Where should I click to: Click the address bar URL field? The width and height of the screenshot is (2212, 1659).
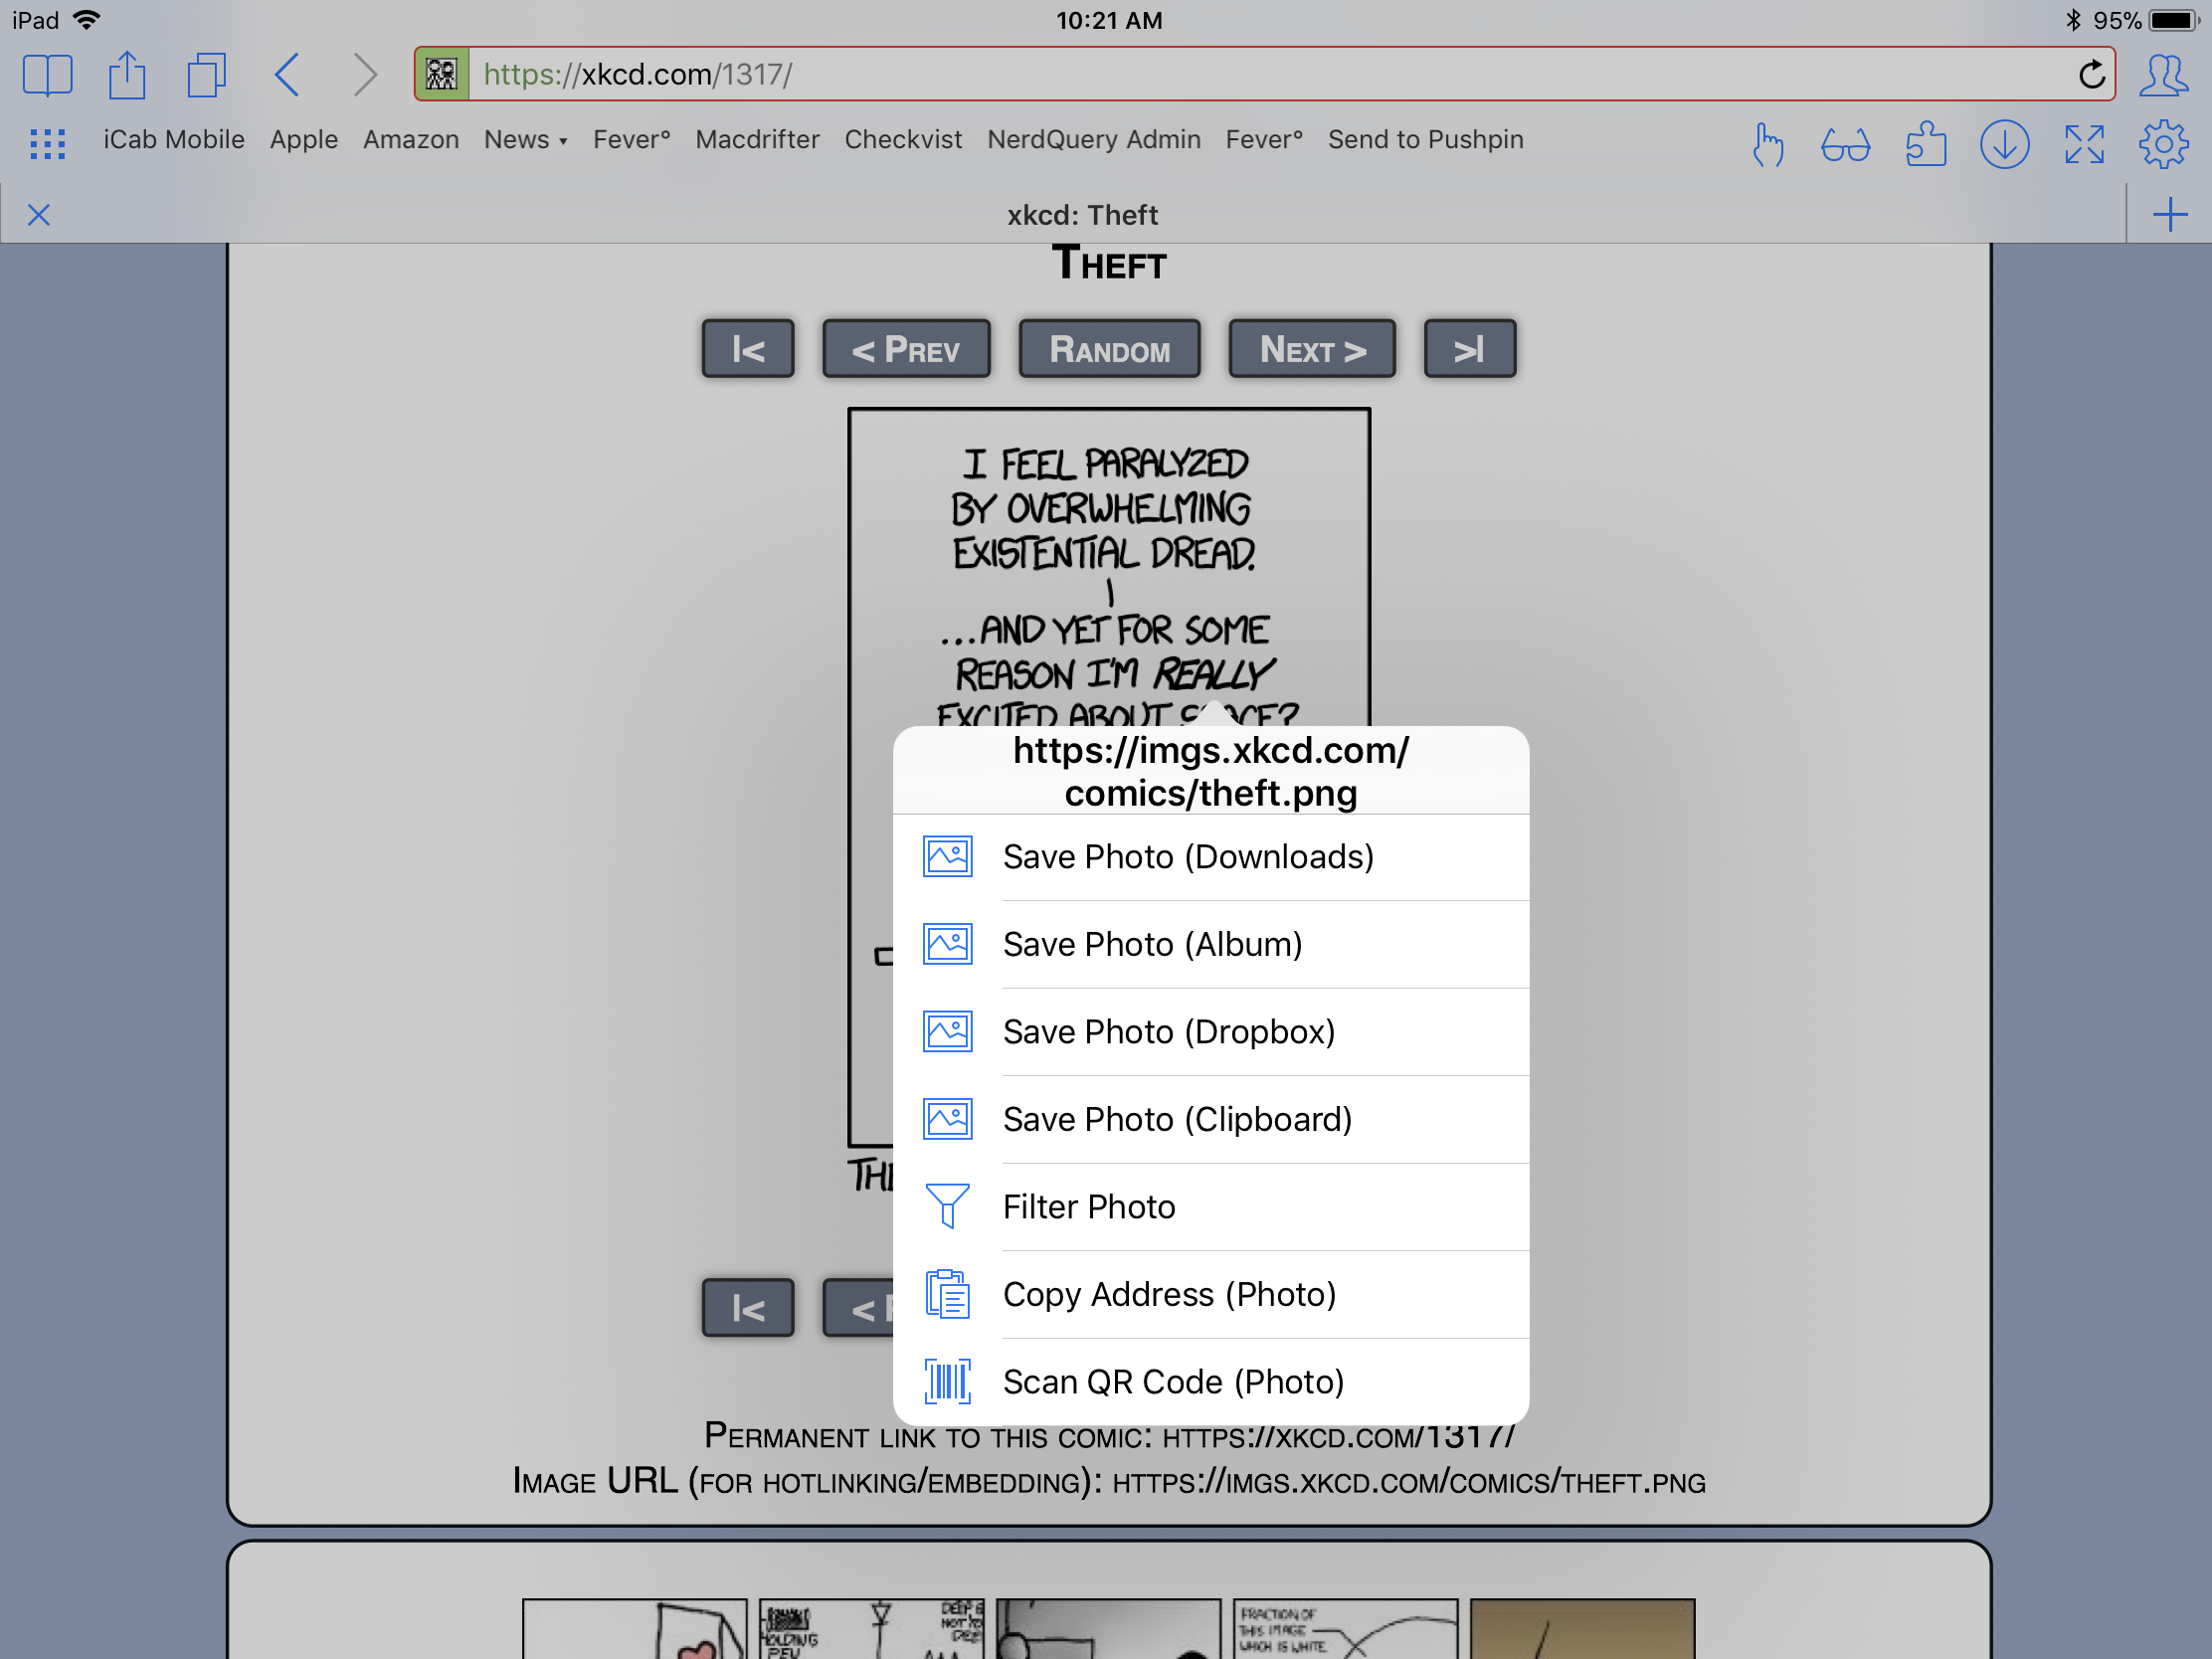[1265, 74]
